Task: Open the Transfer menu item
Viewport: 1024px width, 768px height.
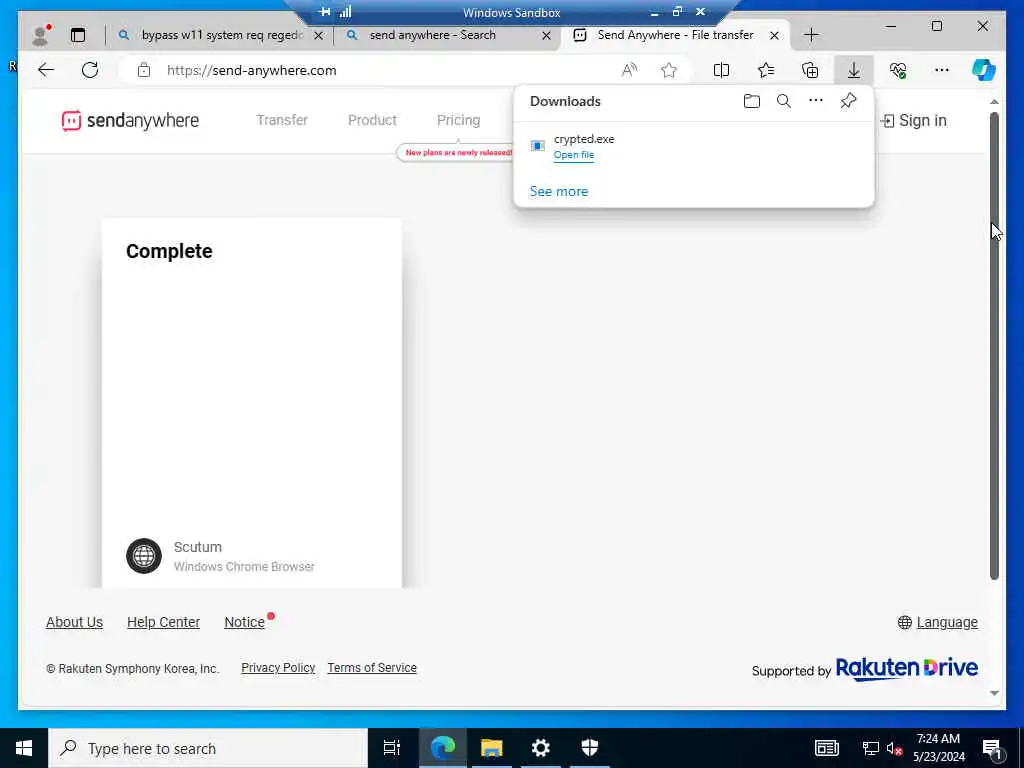Action: [281, 120]
